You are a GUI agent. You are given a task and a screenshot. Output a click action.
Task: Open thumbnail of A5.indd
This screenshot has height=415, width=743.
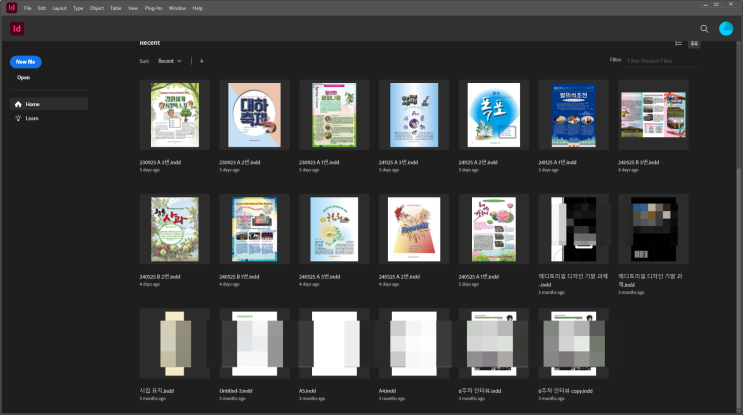[x=334, y=343]
